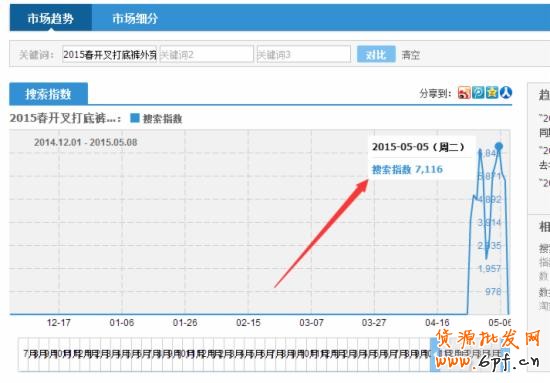Share to Renren network icon

tap(506, 93)
